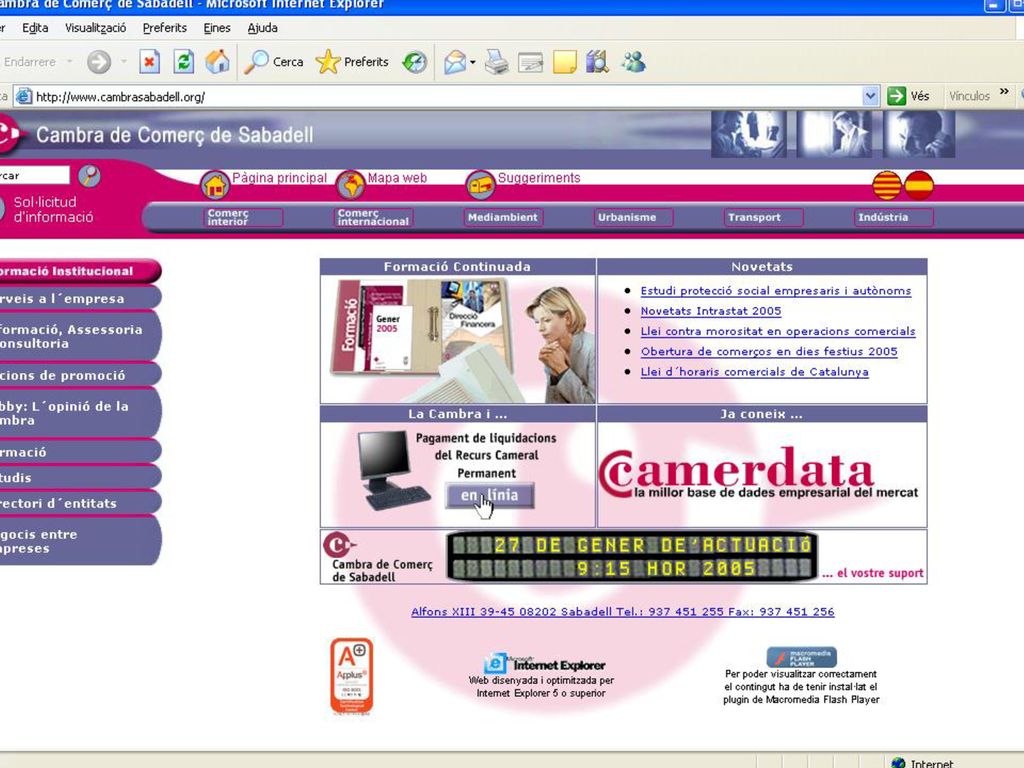1024x768 pixels.
Task: Select the Catalan flag language icon
Action: coord(887,185)
